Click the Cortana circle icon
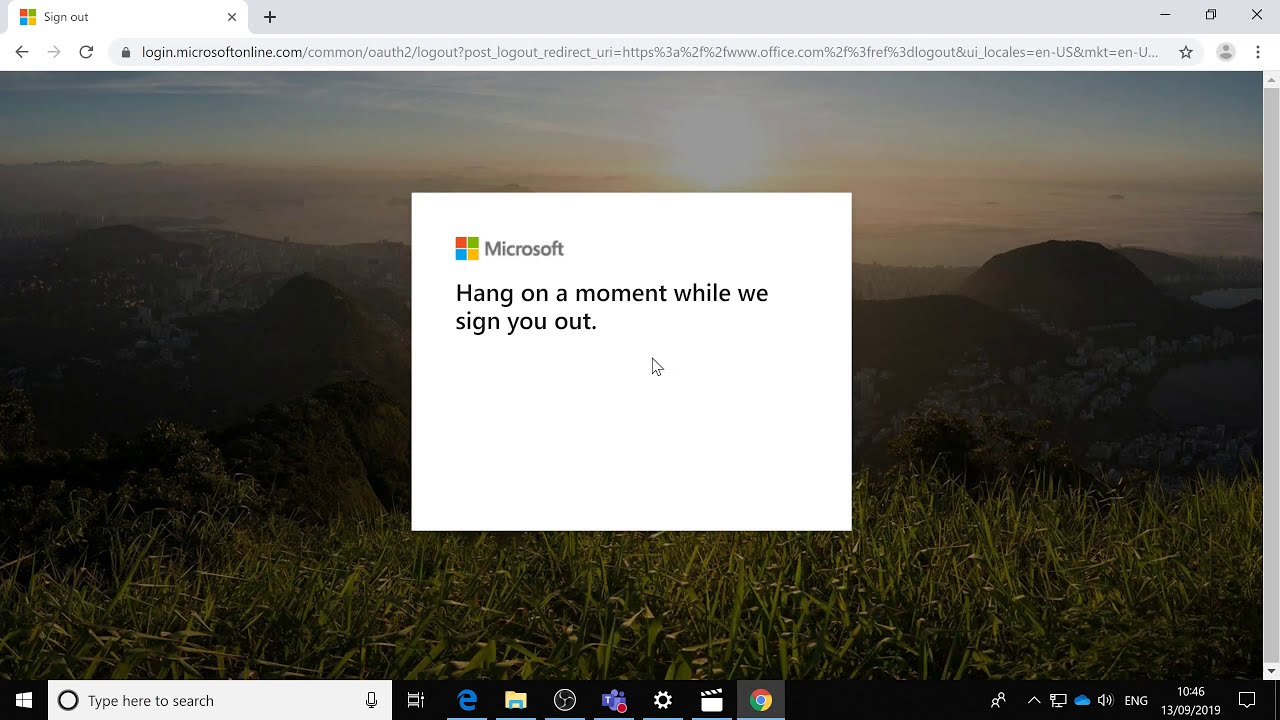Screen dimensions: 1280x720 tap(68, 700)
